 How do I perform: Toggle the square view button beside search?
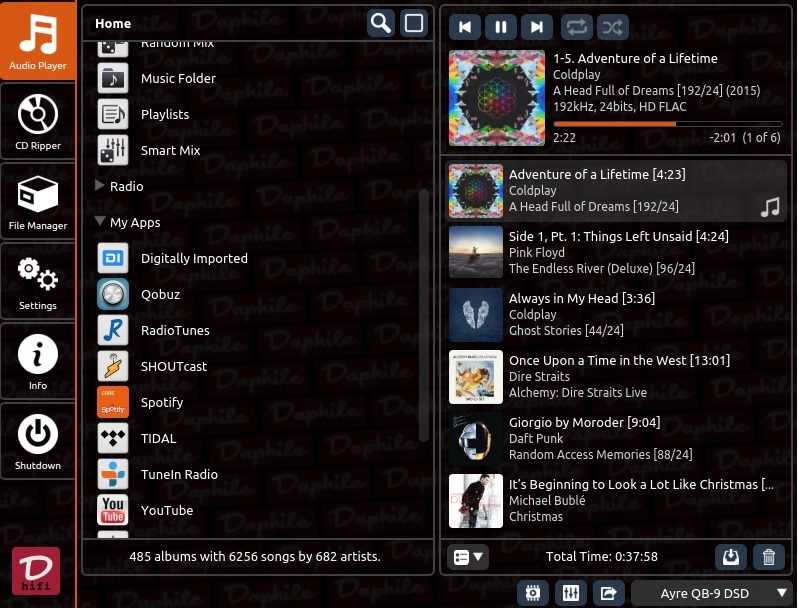413,23
